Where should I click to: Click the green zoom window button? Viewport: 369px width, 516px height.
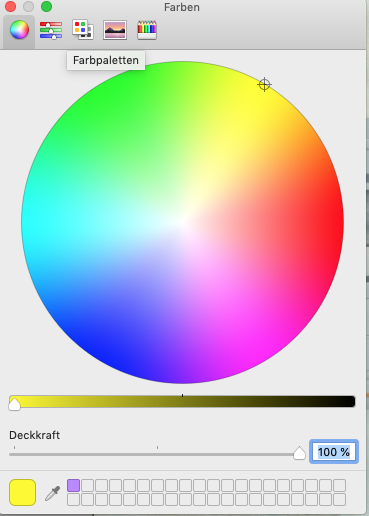point(46,7)
